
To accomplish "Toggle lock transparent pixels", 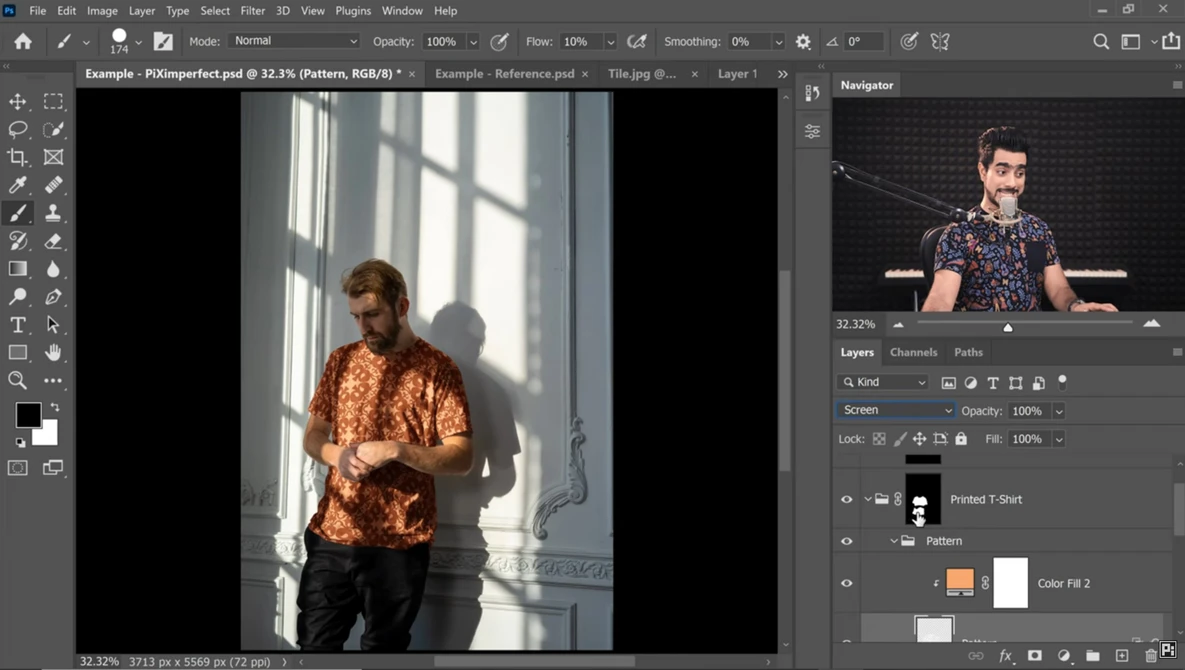I will pyautogui.click(x=879, y=439).
